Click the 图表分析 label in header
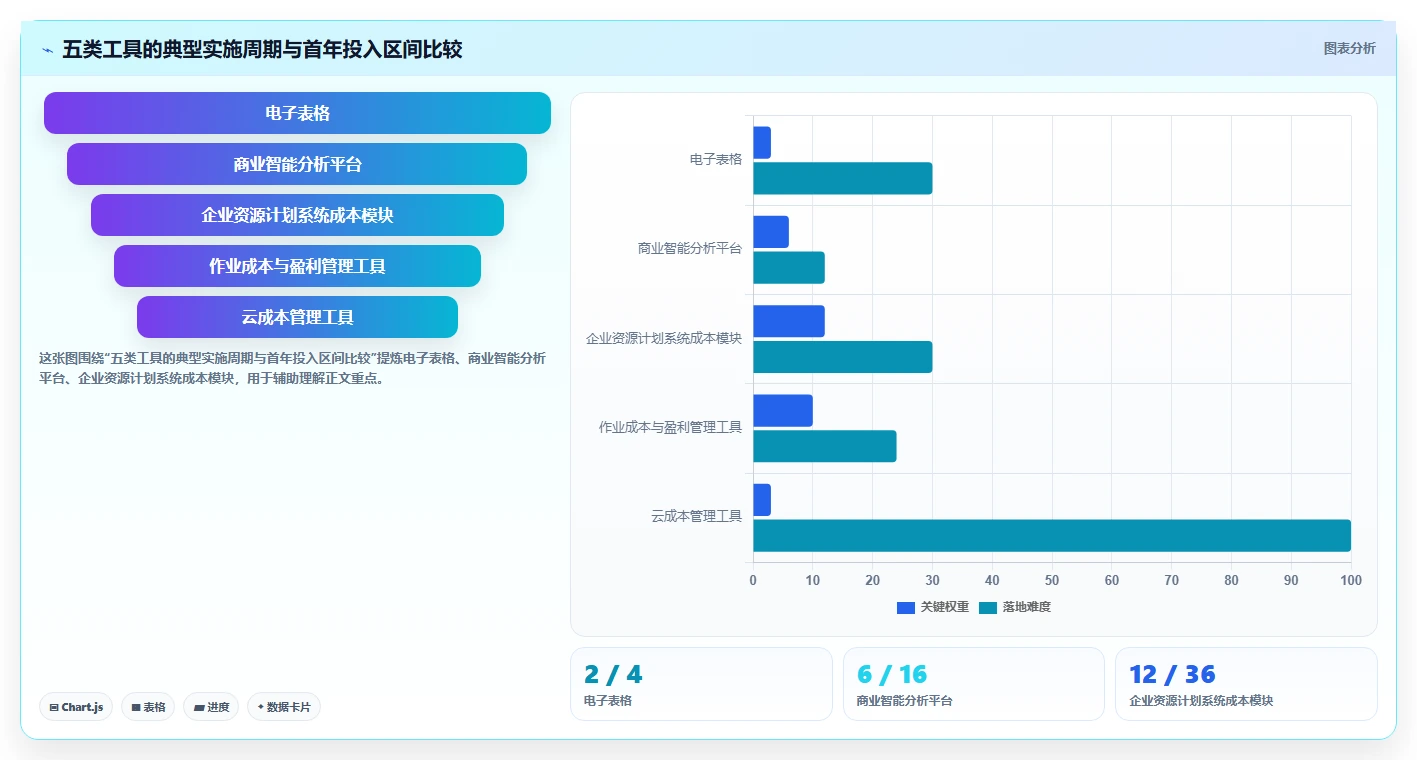This screenshot has height=760, width=1417. point(1349,48)
